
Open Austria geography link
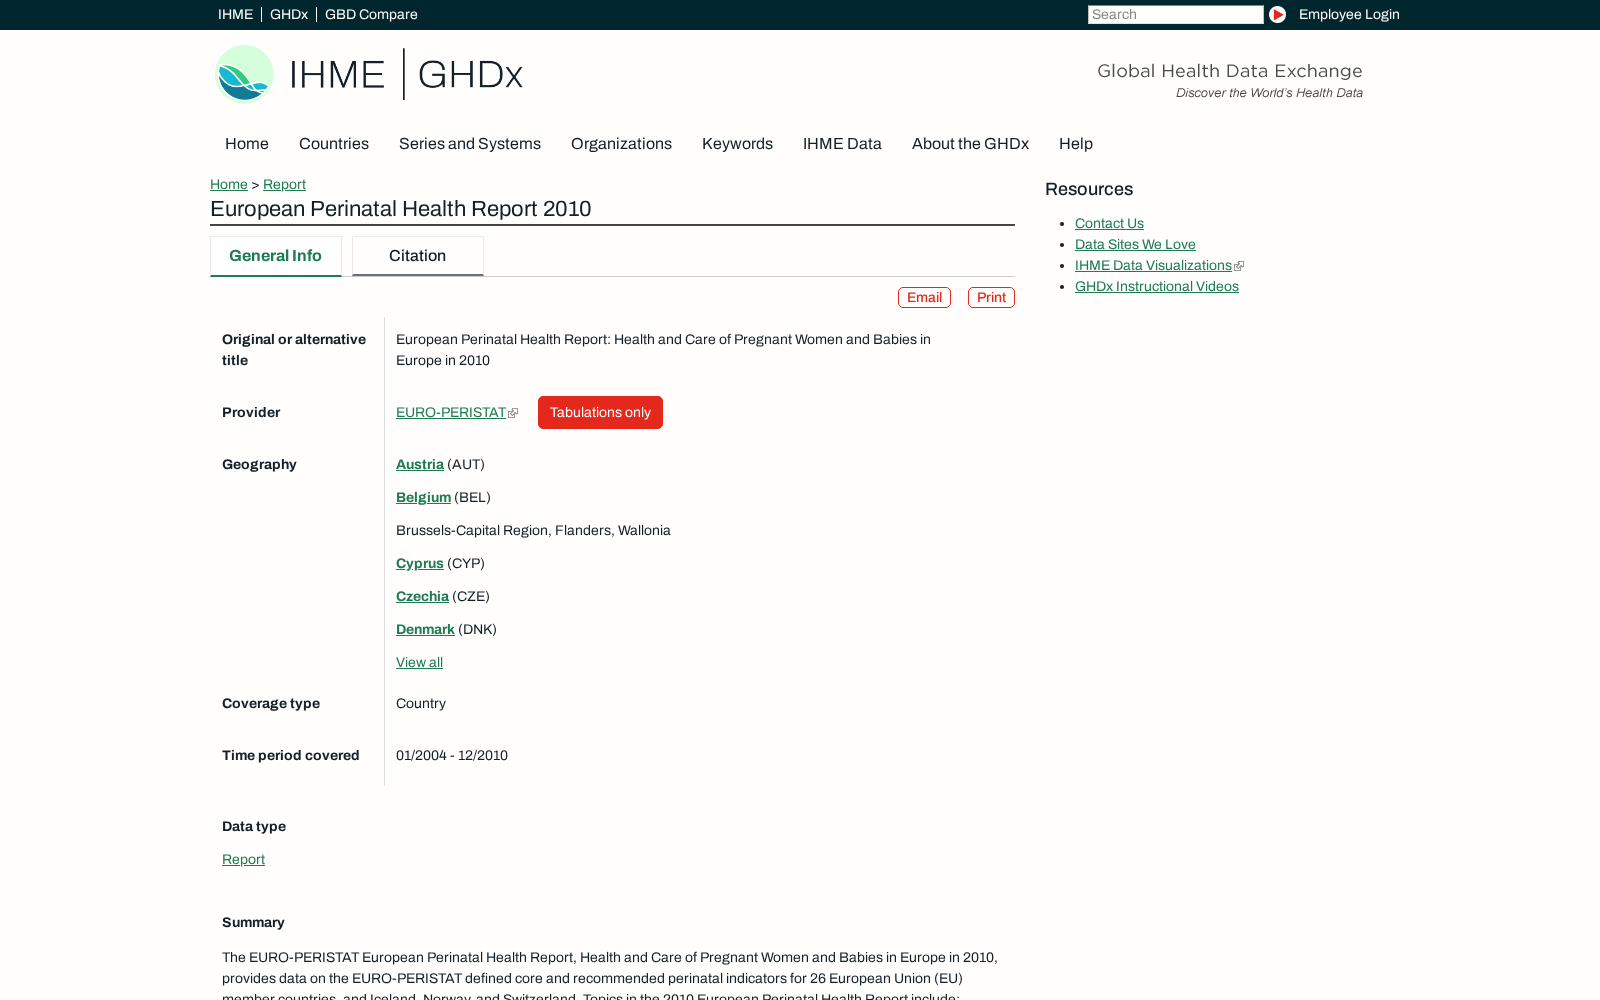420,465
